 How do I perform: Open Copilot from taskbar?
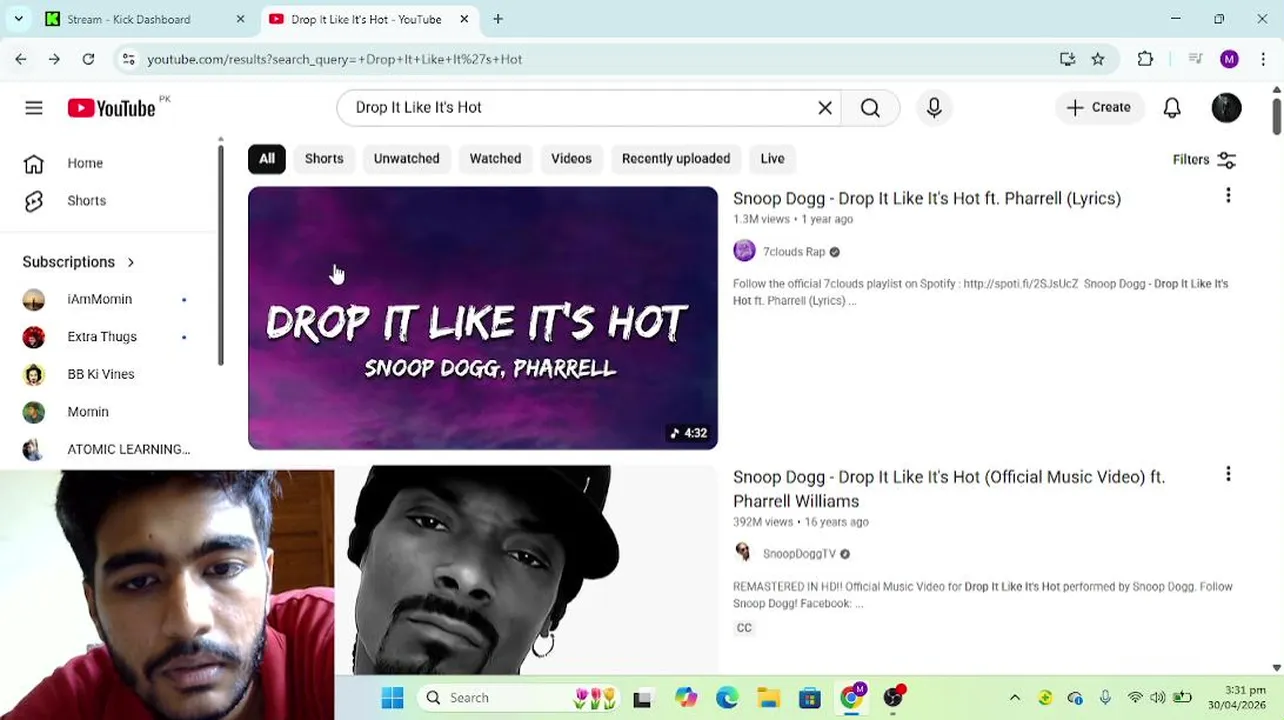coord(685,698)
